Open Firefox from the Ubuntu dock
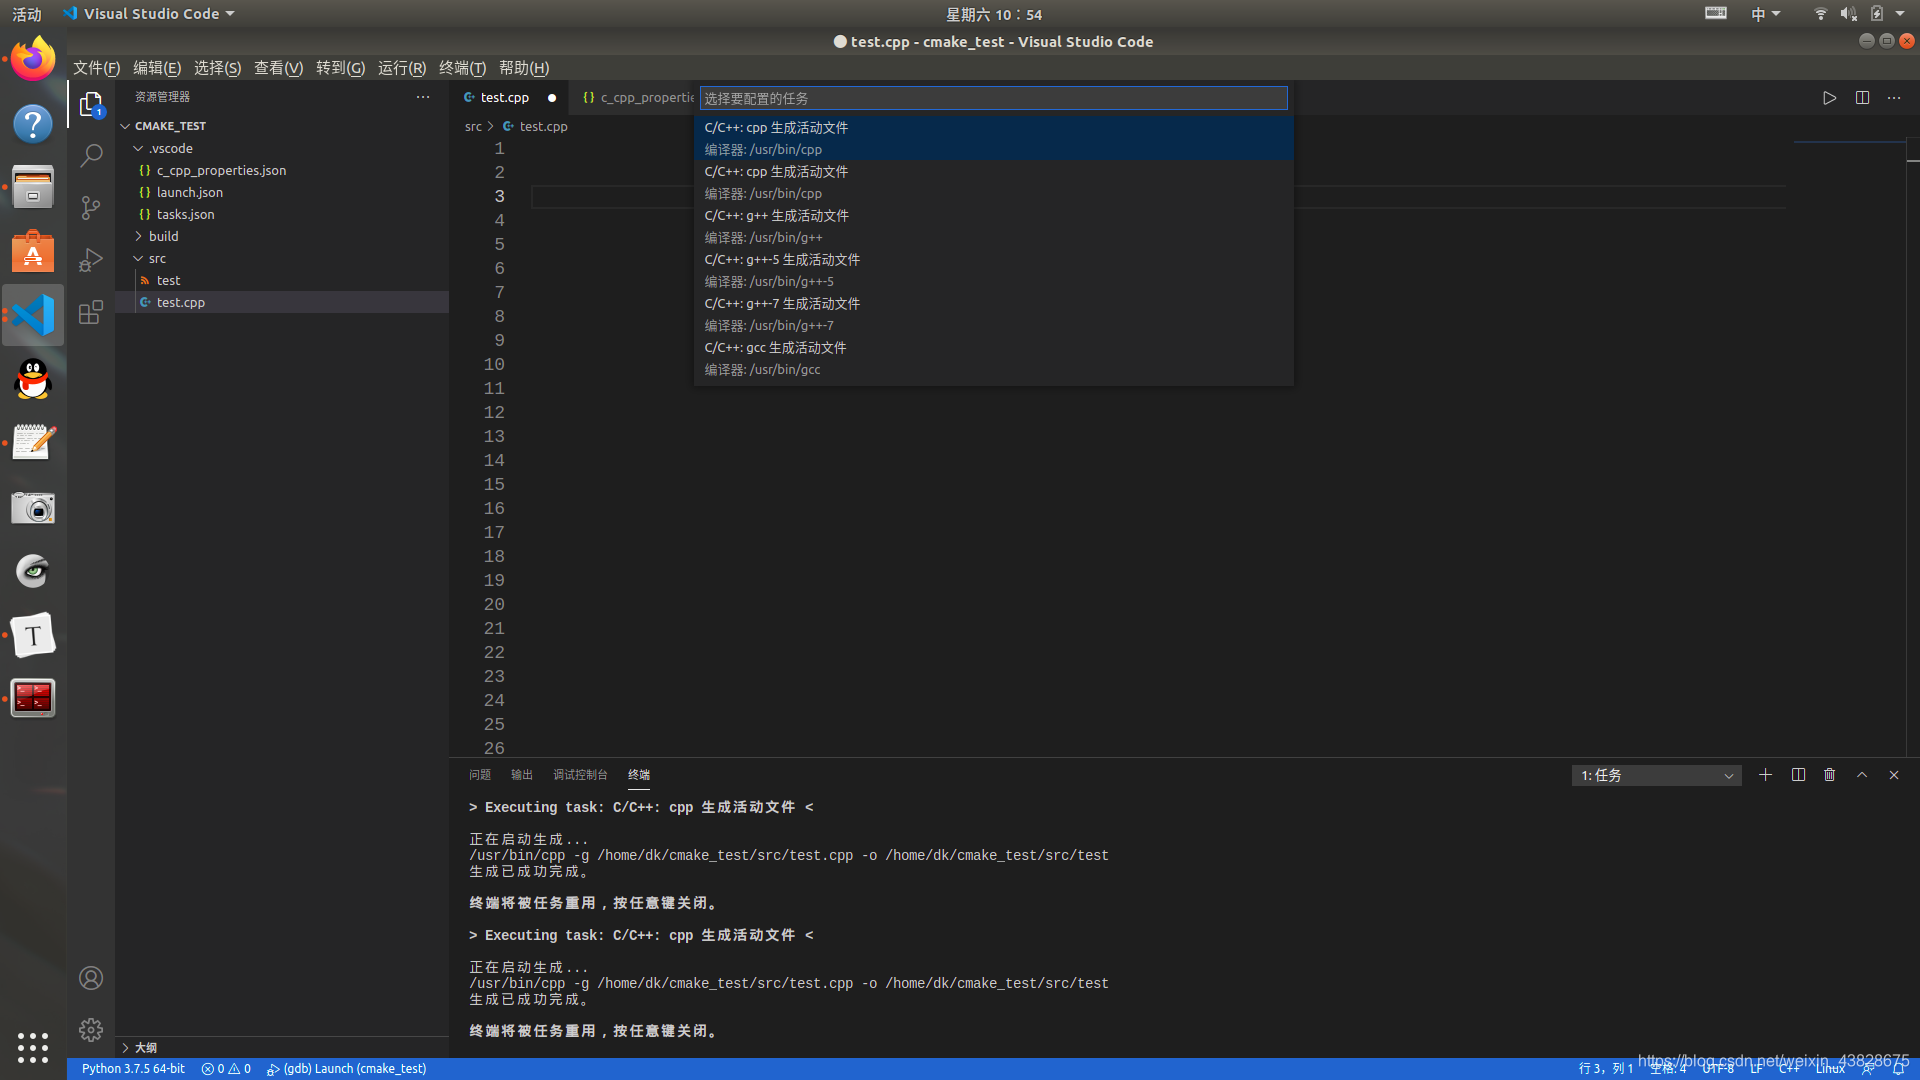Viewport: 1920px width, 1080px height. (33, 60)
